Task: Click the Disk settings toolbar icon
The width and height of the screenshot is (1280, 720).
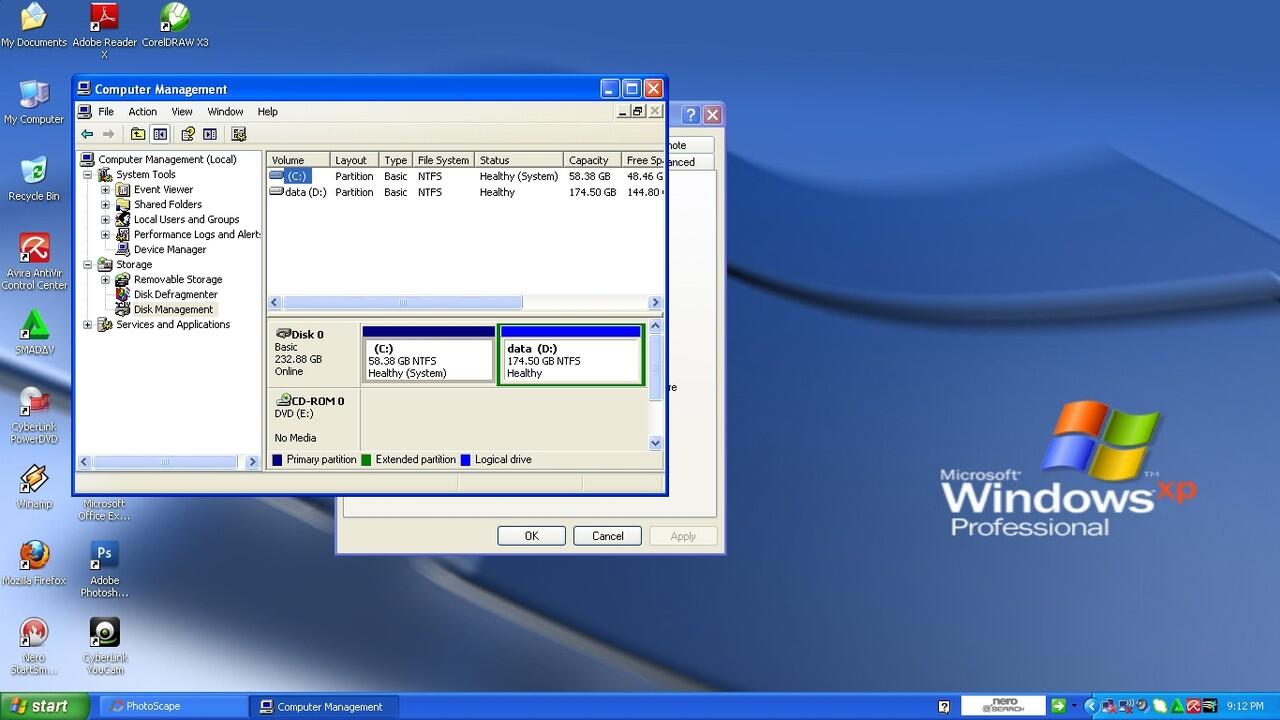Action: pos(239,134)
